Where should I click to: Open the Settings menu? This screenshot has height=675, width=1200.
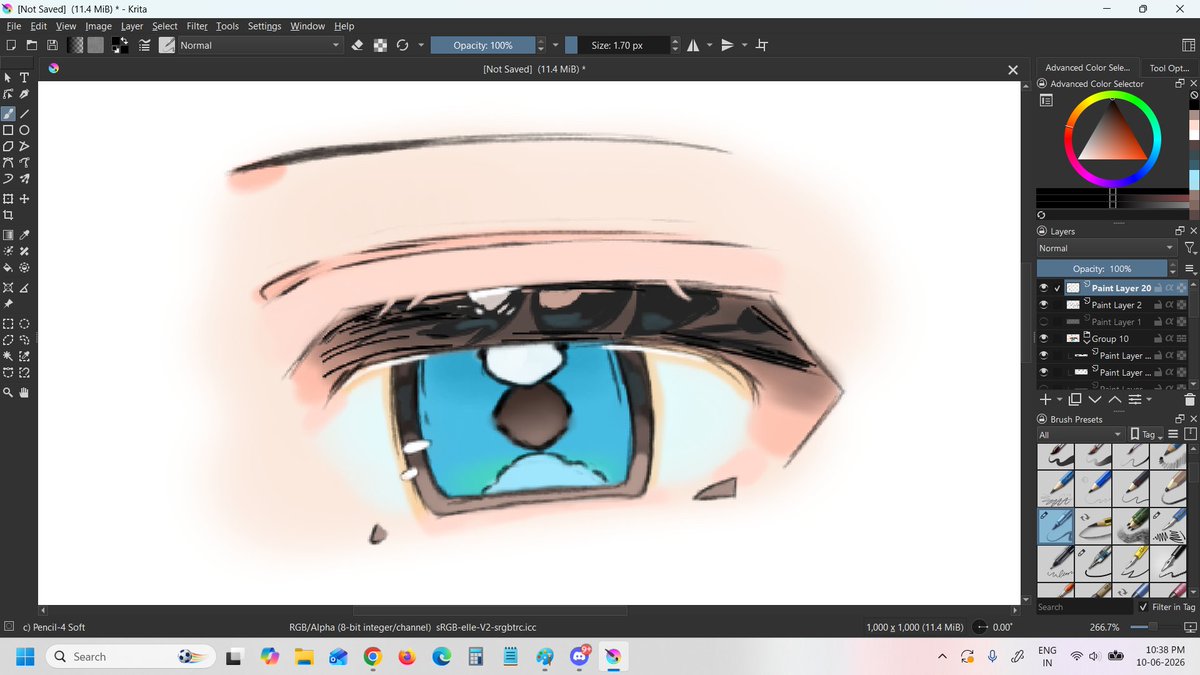pyautogui.click(x=264, y=26)
